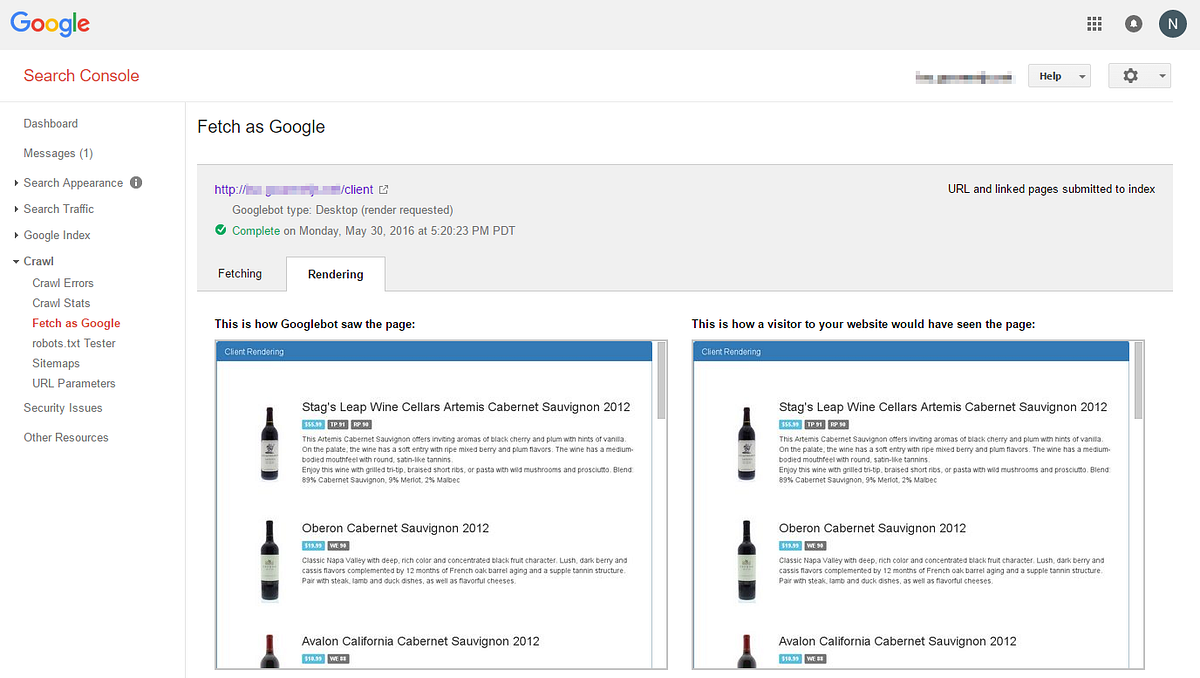Click Avalon bottle image in Googlebot view
The image size is (1200, 678).
point(270,650)
